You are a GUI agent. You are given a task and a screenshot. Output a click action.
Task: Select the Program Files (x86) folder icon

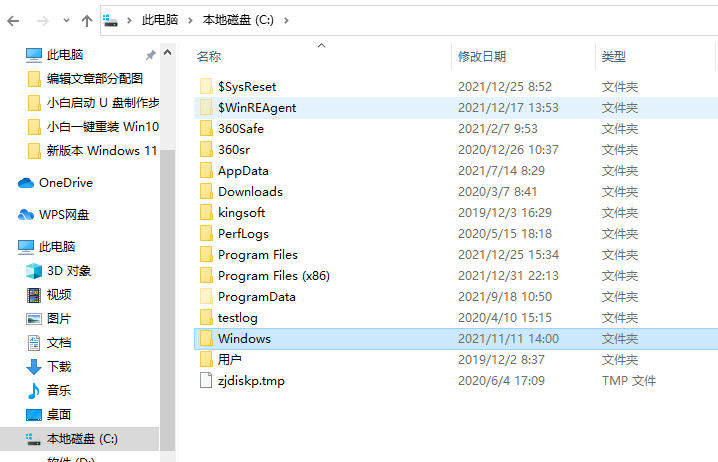pos(206,276)
